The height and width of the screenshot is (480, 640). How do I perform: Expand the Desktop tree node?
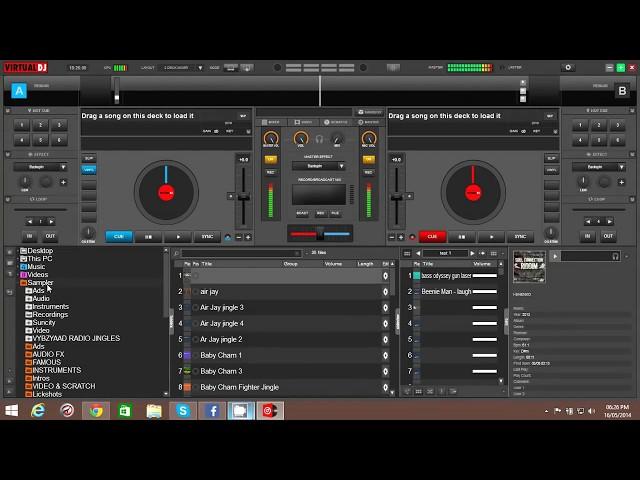coord(18,251)
